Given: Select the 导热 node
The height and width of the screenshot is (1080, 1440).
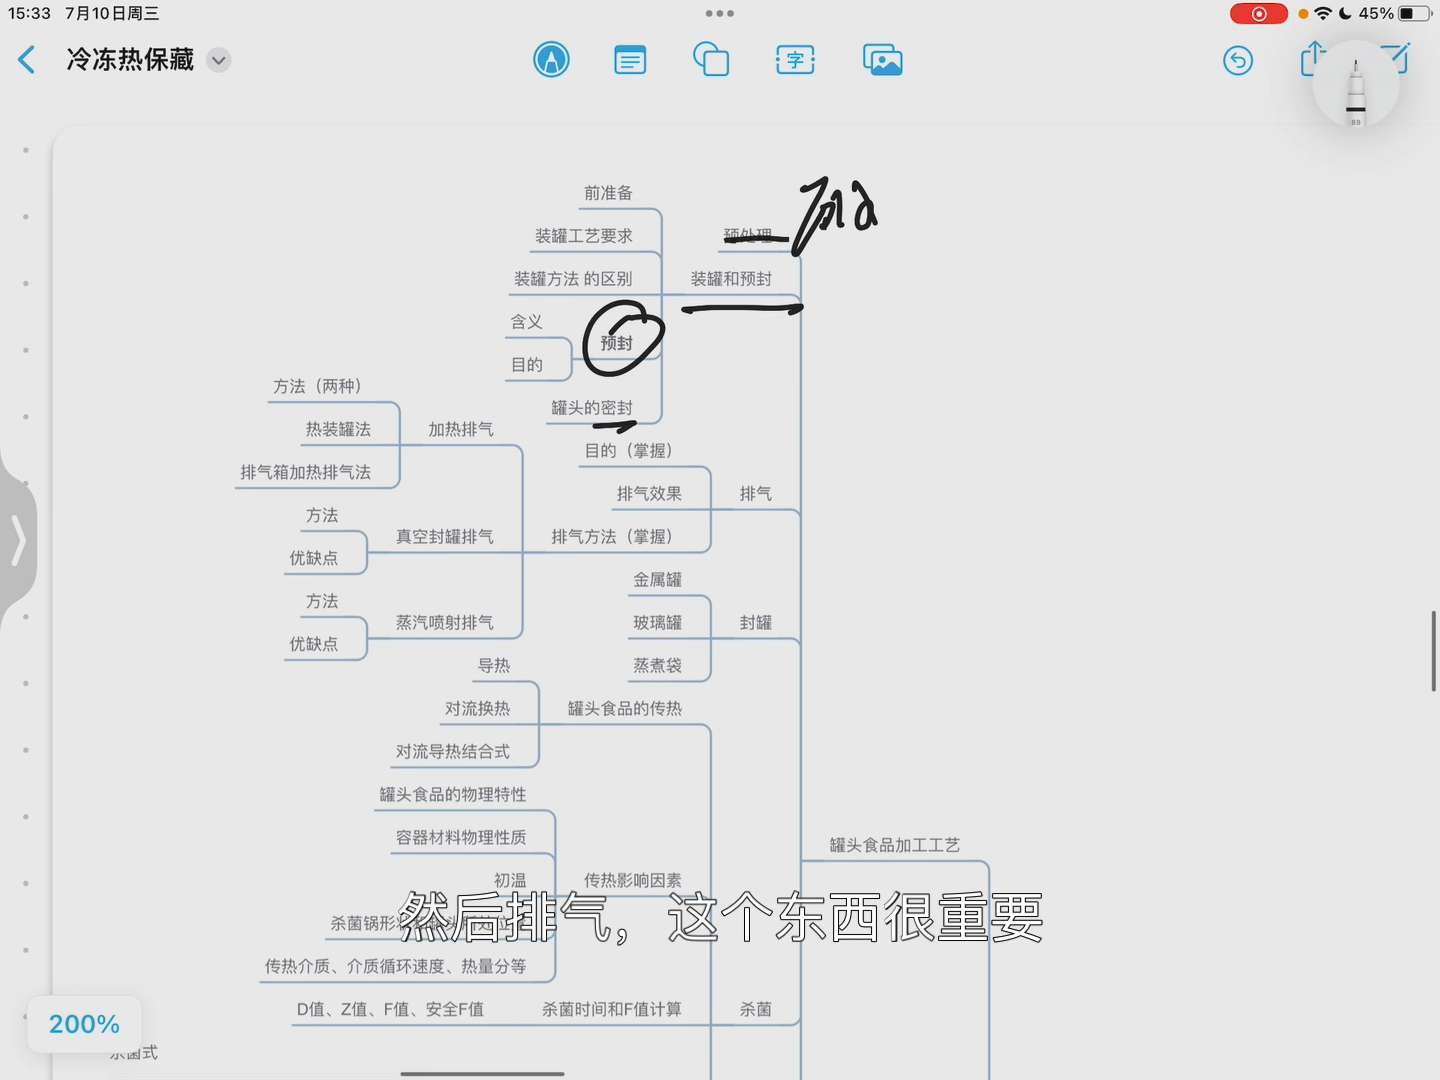Looking at the screenshot, I should coord(494,666).
